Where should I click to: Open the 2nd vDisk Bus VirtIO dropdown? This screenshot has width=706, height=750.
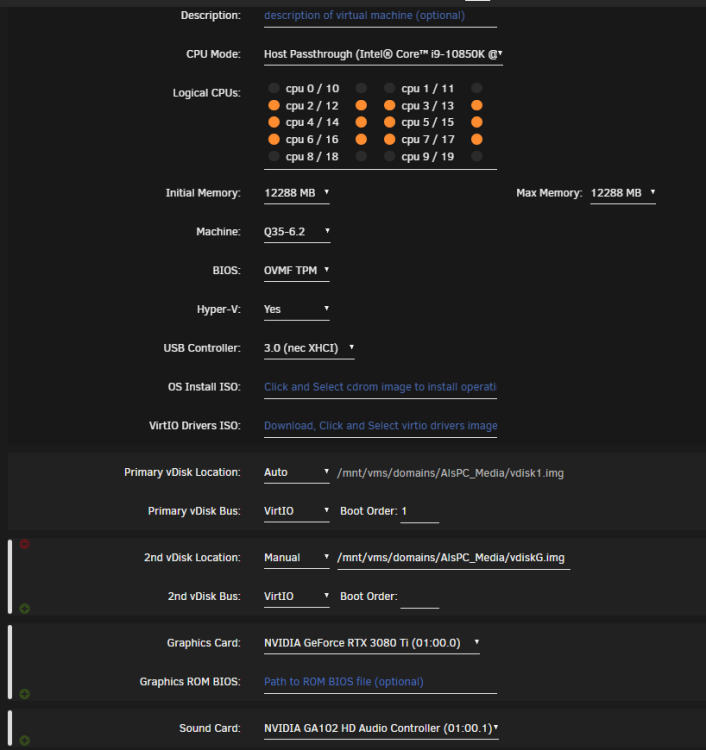point(297,596)
